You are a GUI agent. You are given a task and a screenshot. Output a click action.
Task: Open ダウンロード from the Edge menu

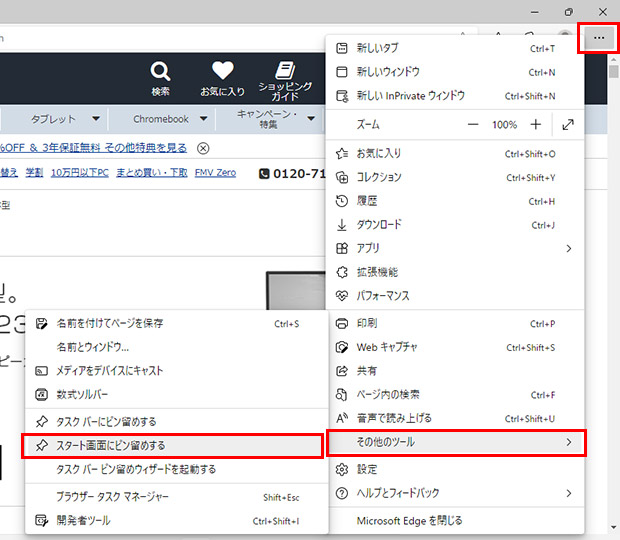pyautogui.click(x=379, y=225)
